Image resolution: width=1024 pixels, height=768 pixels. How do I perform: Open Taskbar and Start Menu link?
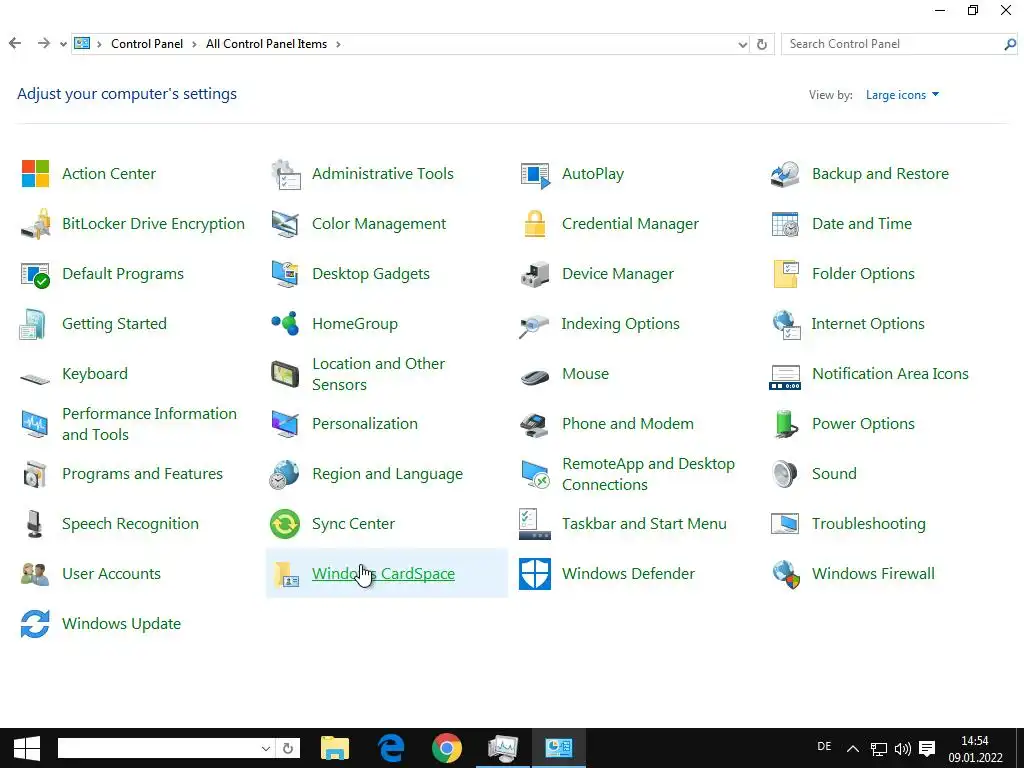(644, 524)
